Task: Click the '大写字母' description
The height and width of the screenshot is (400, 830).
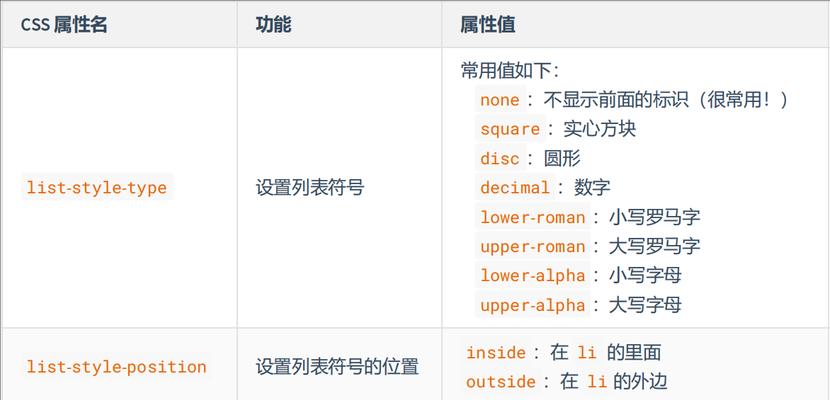Action: [645, 305]
